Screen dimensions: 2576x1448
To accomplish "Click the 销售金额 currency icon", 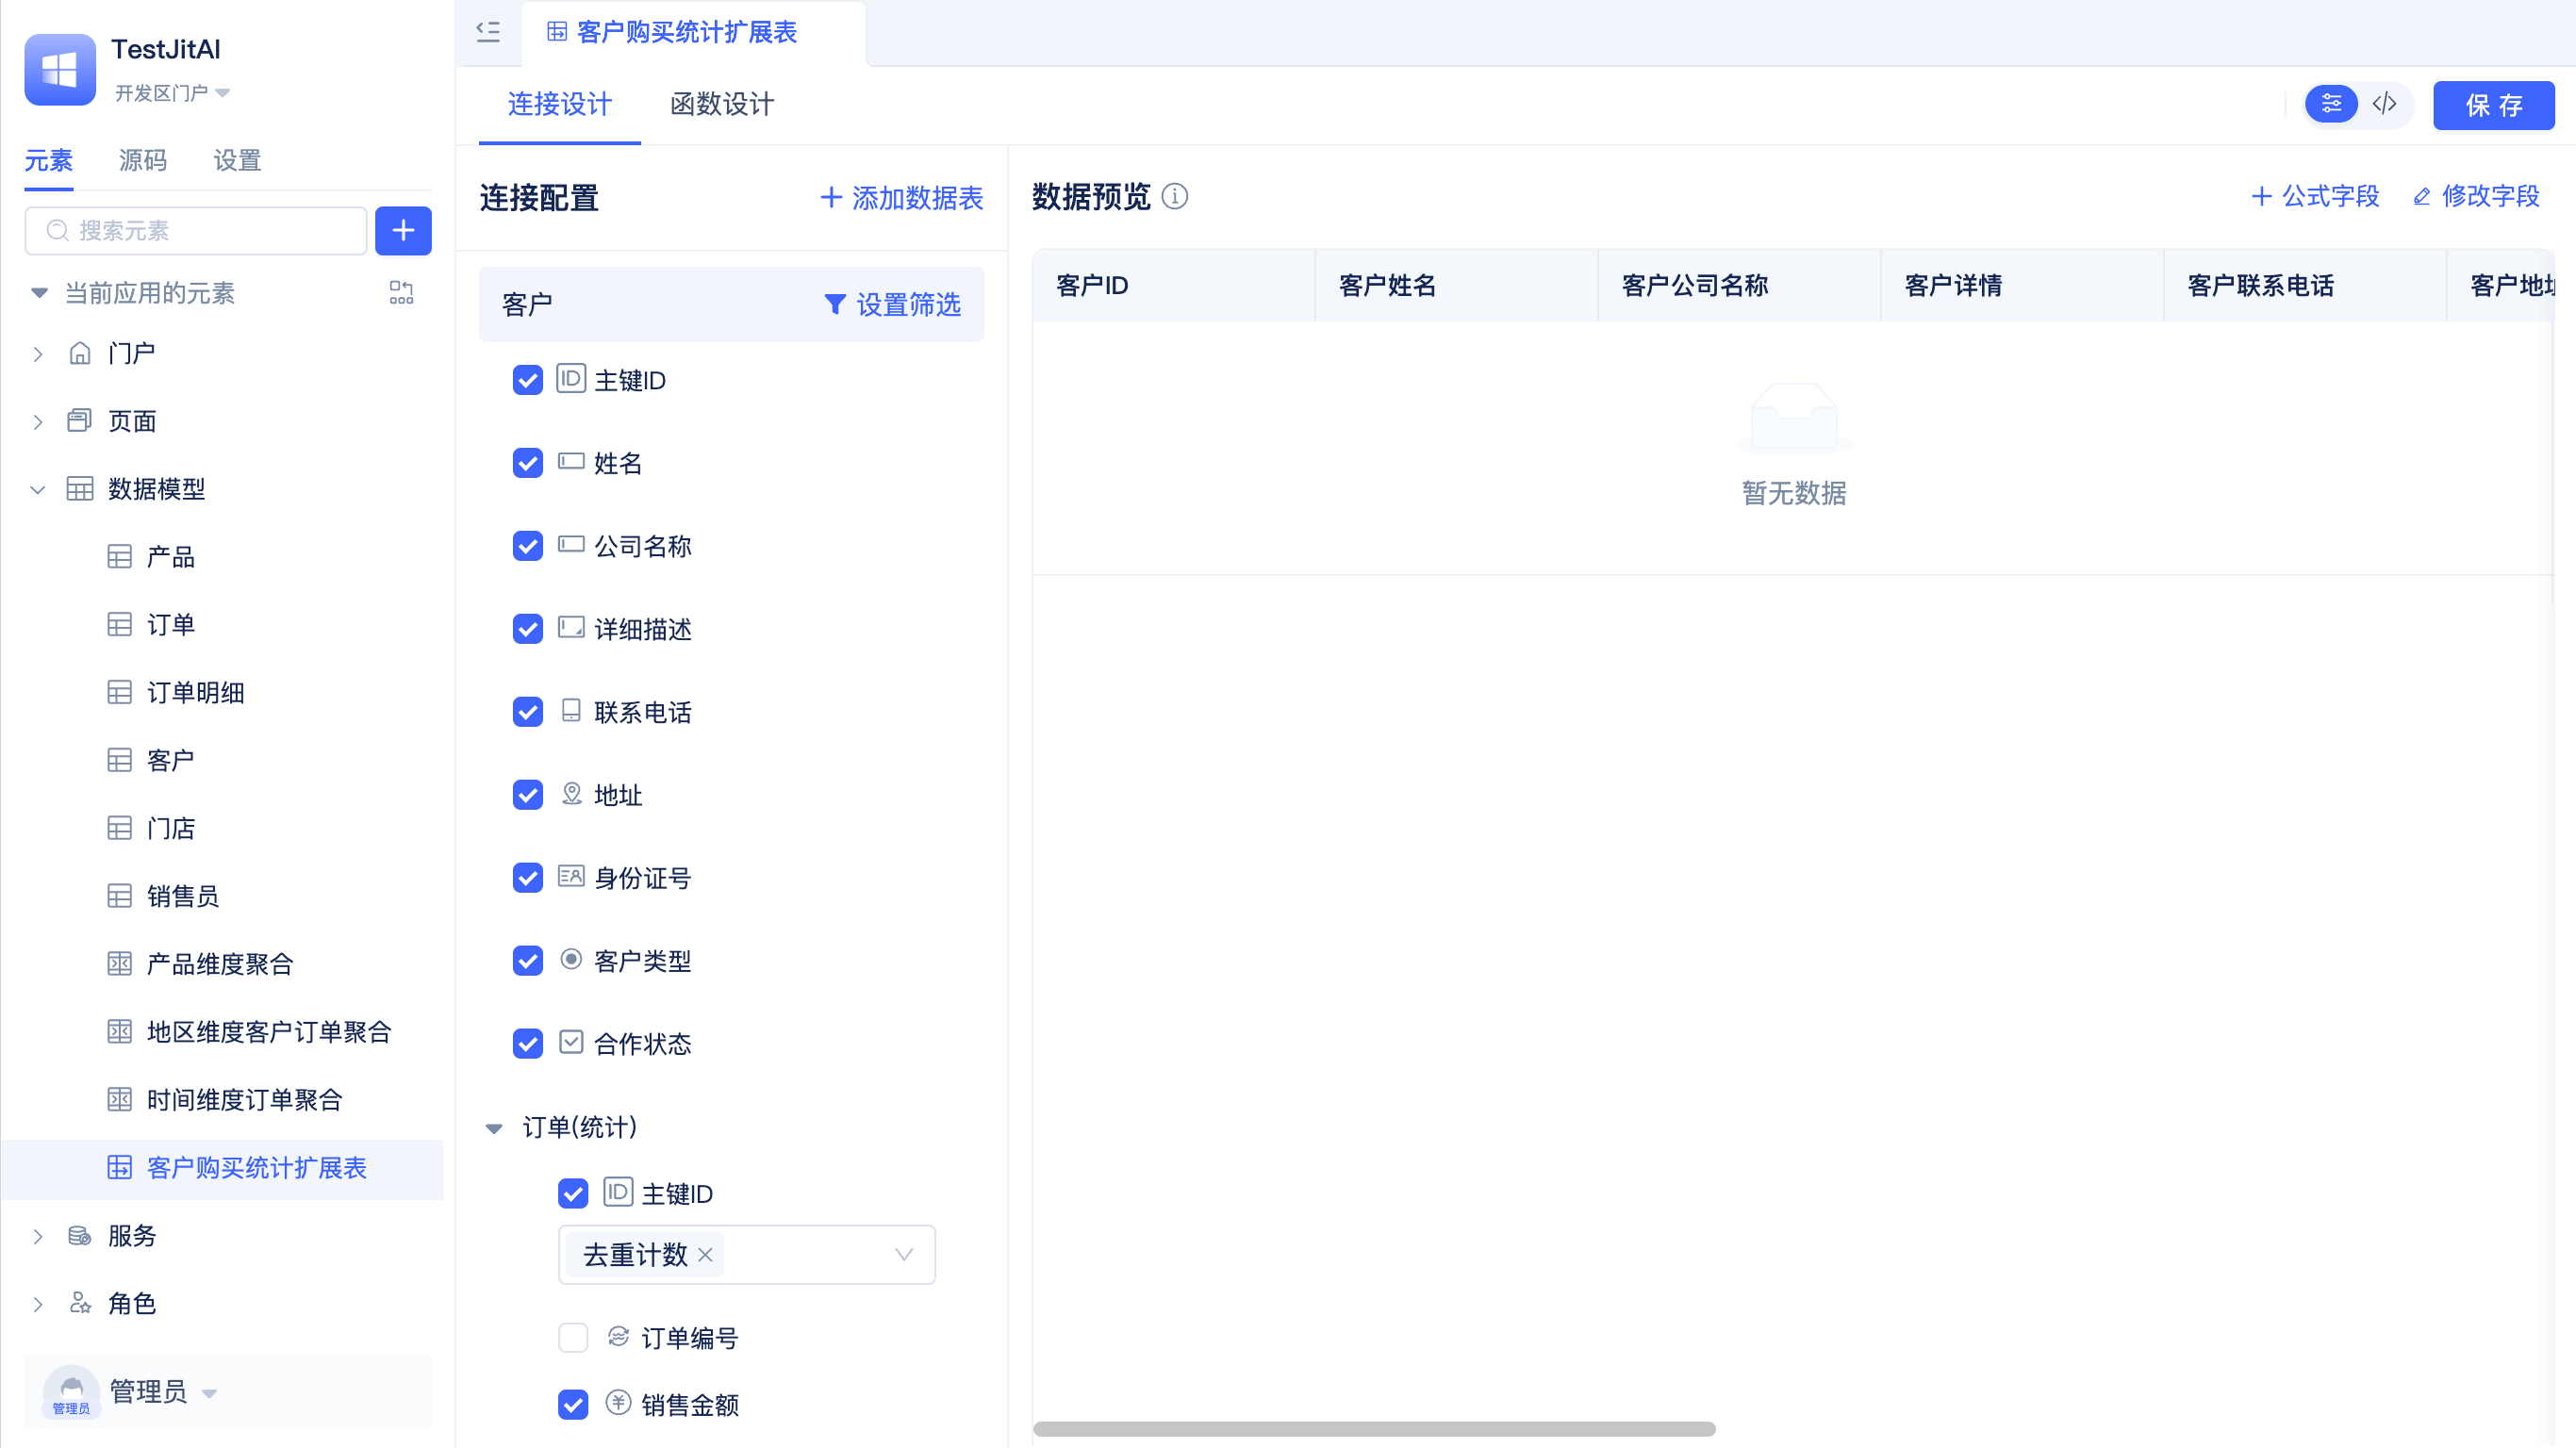I will pyautogui.click(x=618, y=1403).
